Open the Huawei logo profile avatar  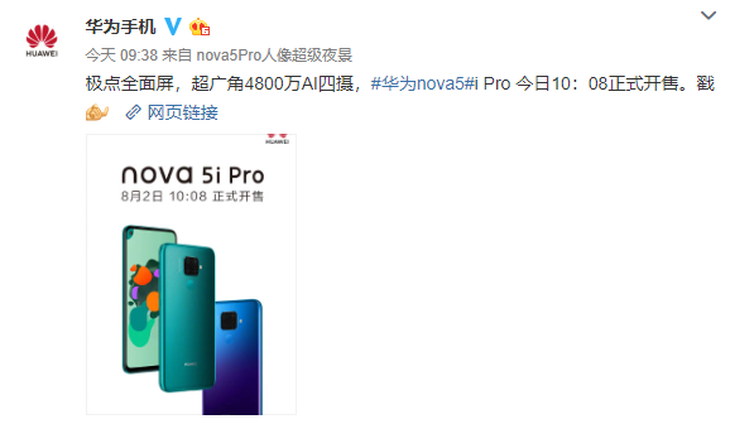(41, 40)
